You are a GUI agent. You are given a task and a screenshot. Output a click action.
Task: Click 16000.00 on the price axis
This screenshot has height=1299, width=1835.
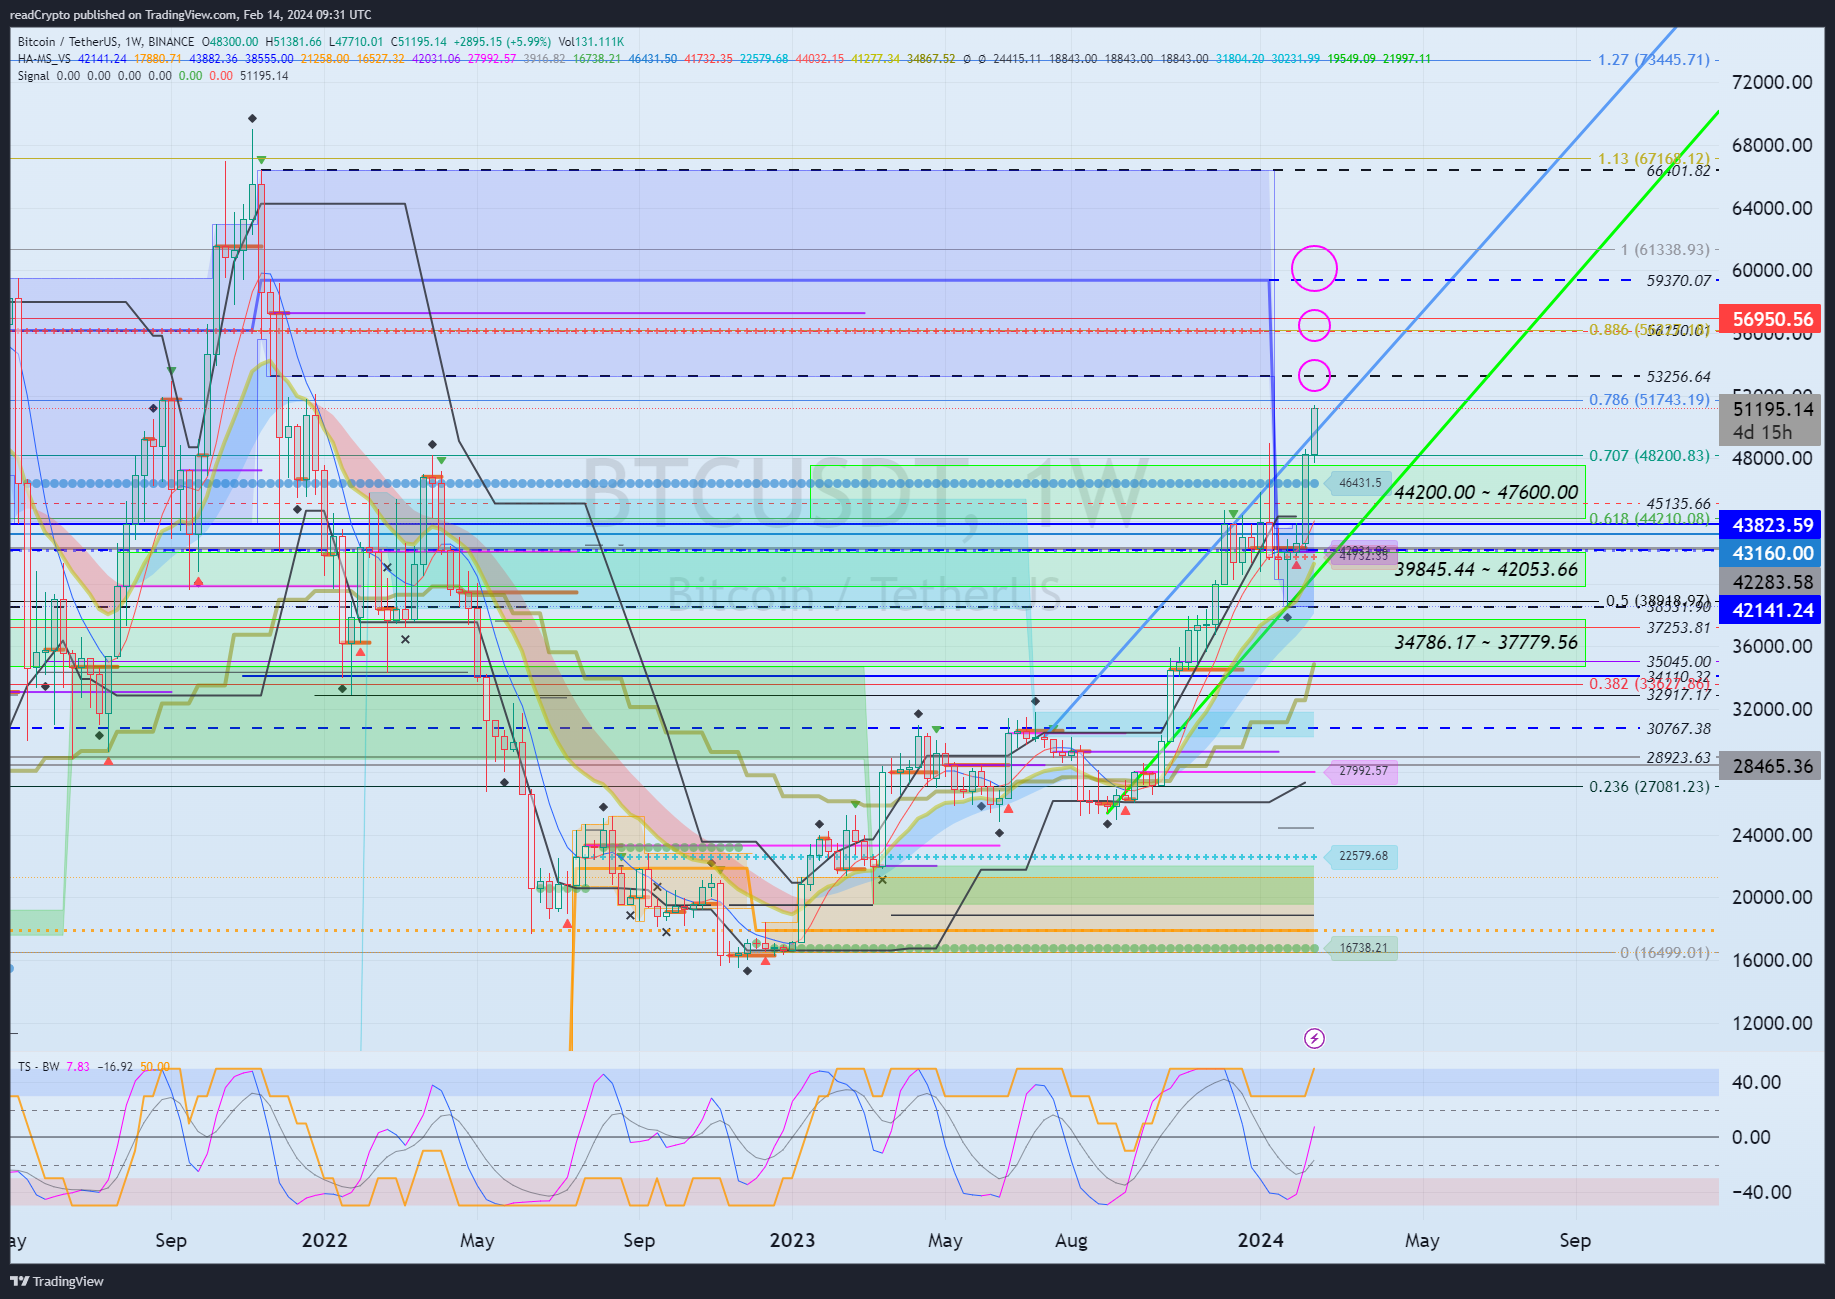click(x=1772, y=960)
